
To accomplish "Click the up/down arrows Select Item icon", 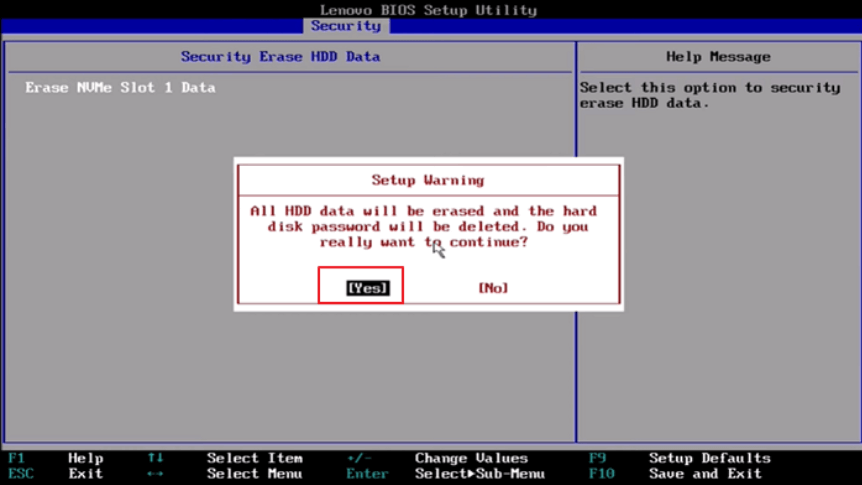I will (155, 458).
